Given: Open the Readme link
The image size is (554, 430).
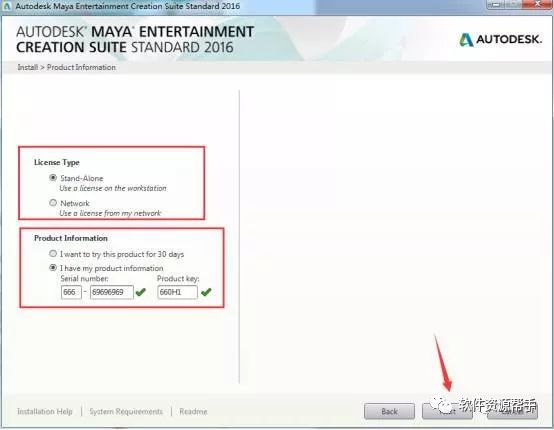Looking at the screenshot, I should [193, 412].
